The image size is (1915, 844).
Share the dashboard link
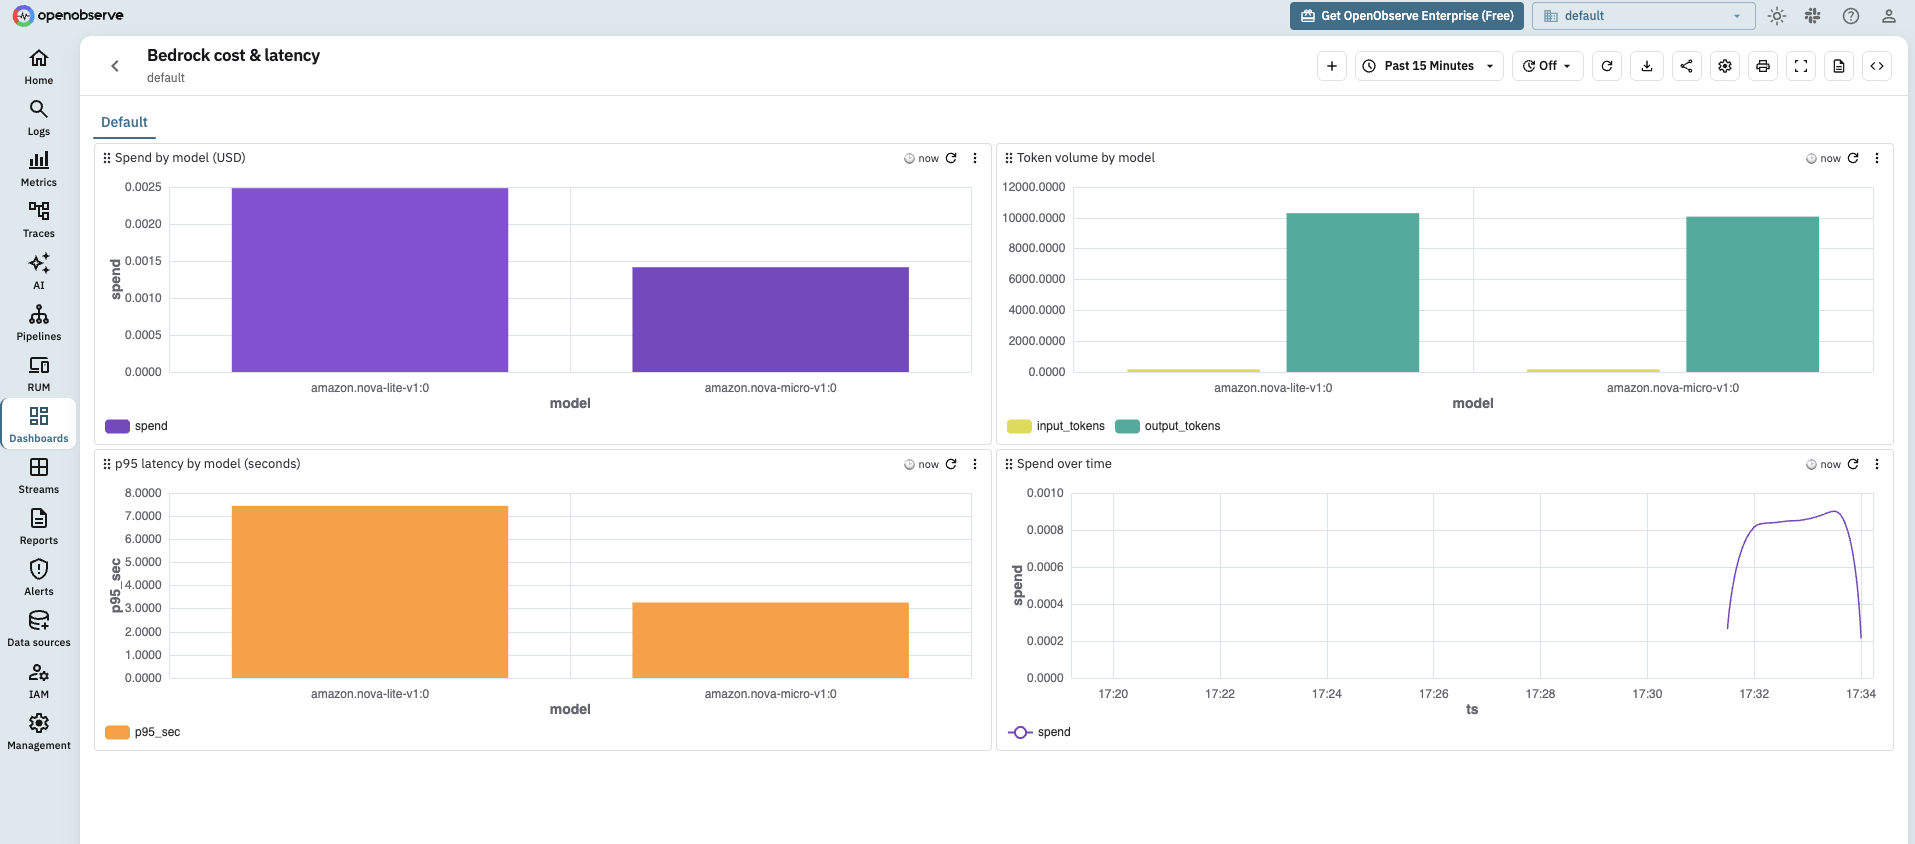click(1687, 66)
